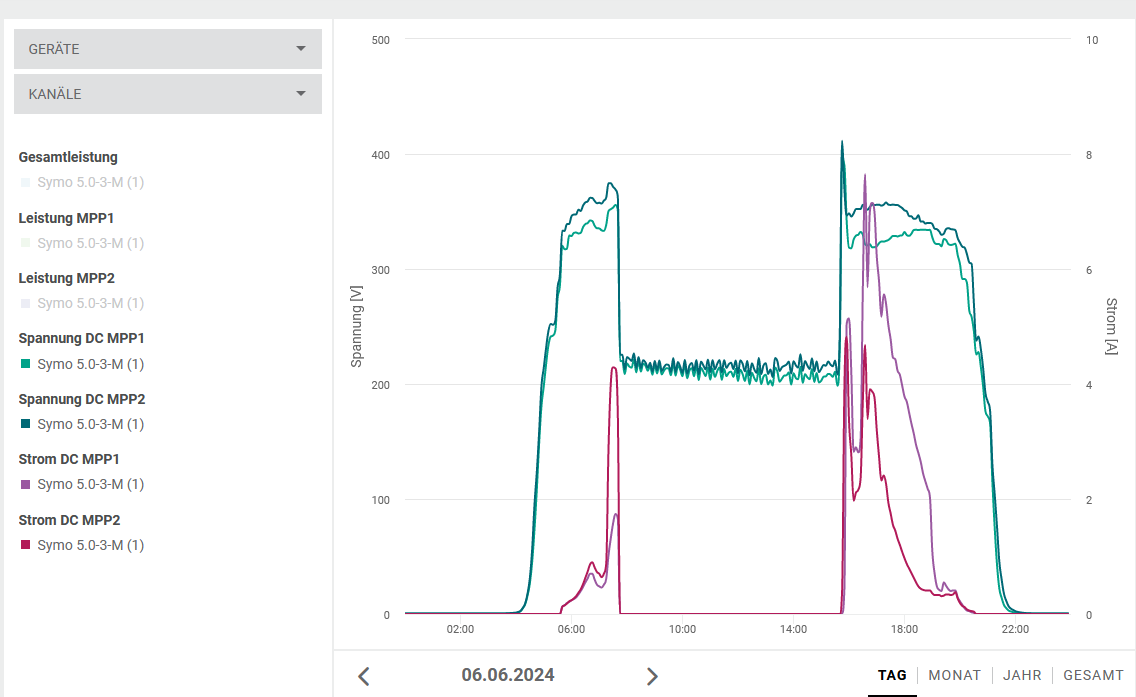Click the Leistung MPP2 heading
The image size is (1136, 697).
[x=67, y=278]
